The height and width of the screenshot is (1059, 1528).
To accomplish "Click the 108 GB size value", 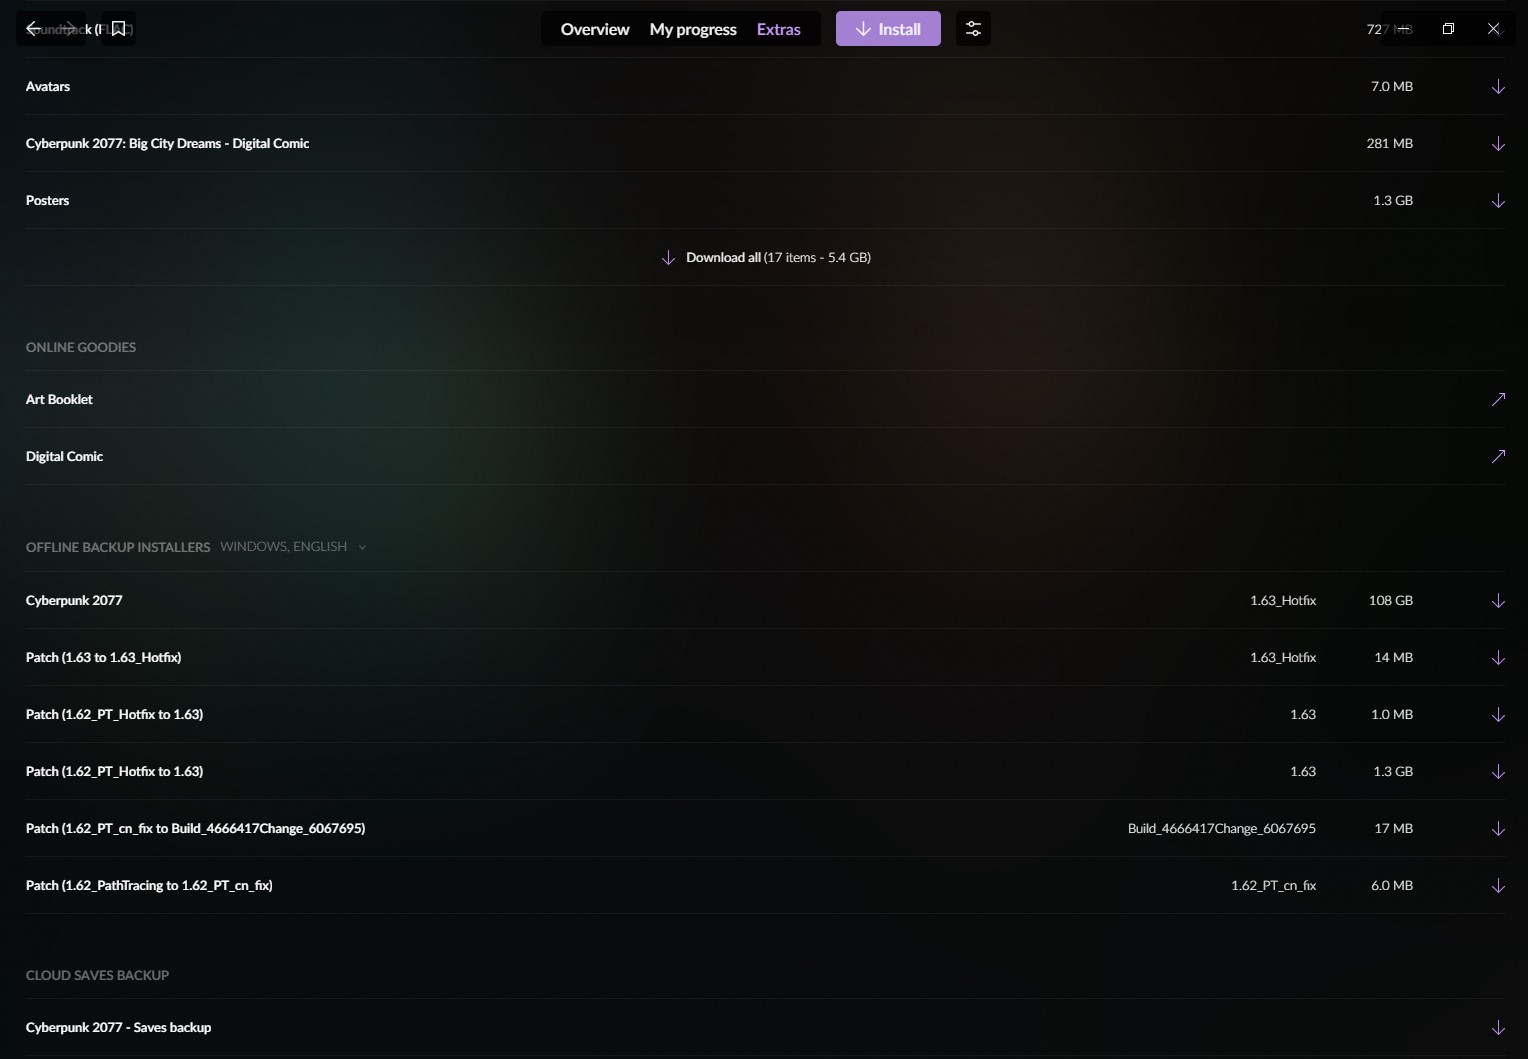I will tap(1390, 601).
